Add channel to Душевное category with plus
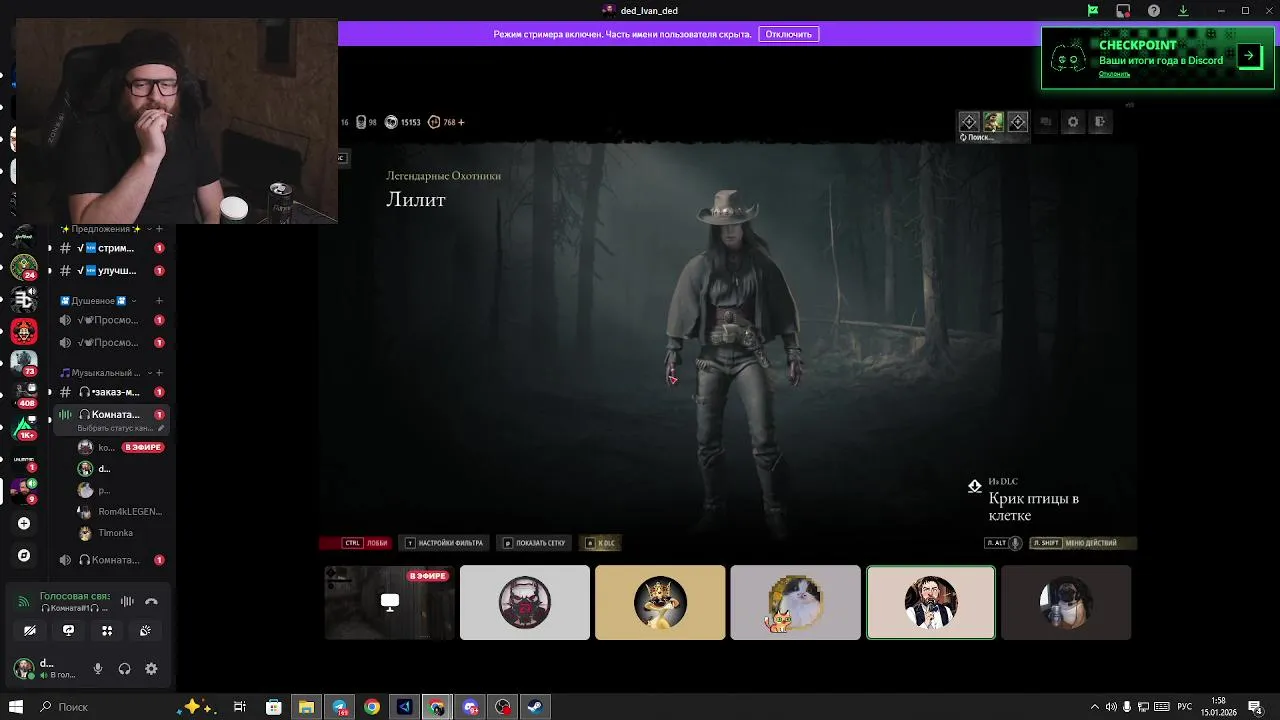This screenshot has height=720, width=1280. 159,300
